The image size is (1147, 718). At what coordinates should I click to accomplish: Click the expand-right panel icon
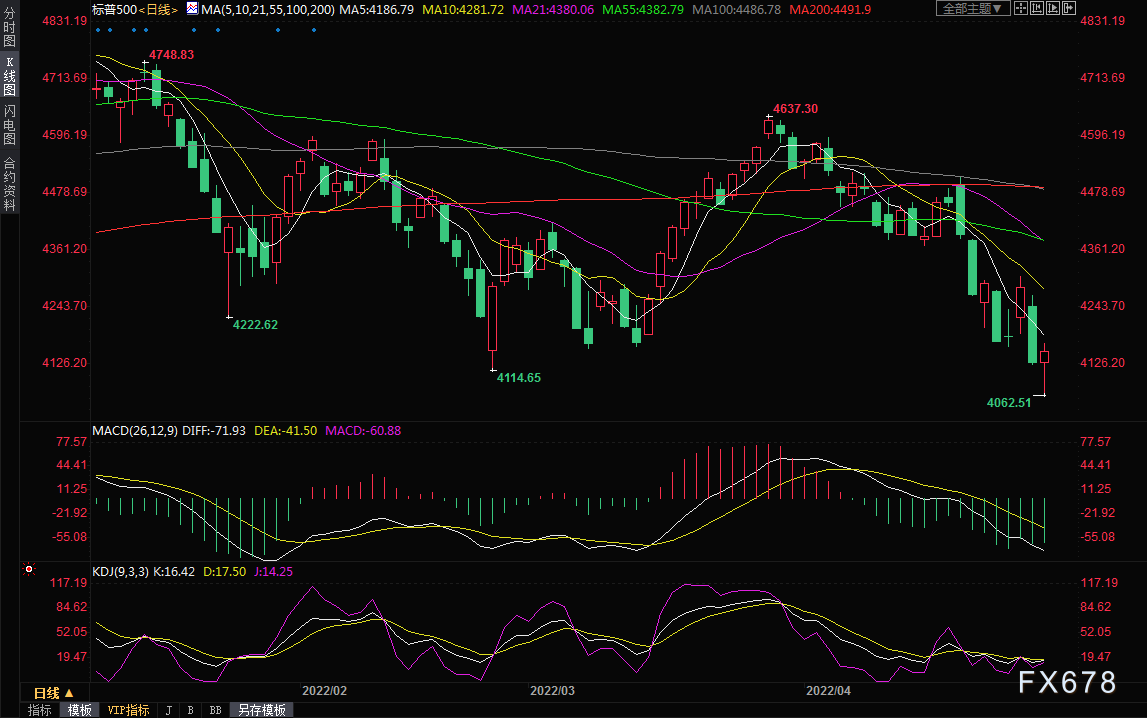pos(1069,9)
